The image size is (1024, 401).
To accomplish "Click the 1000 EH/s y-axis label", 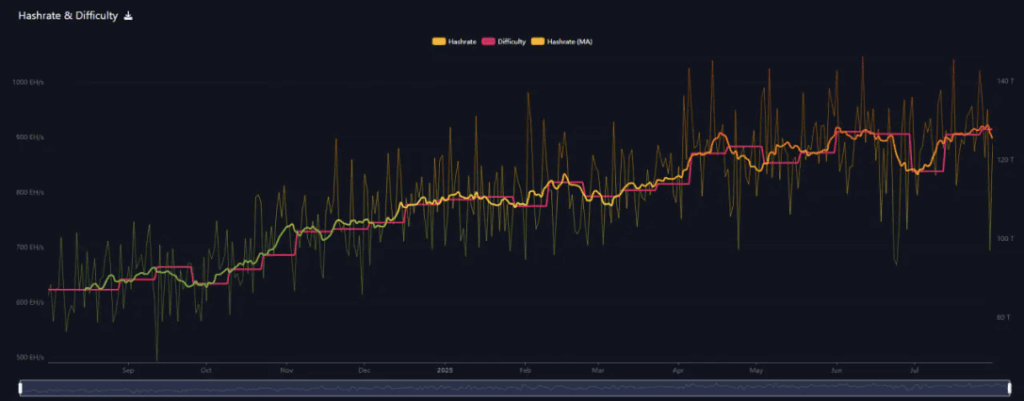I will (28, 82).
